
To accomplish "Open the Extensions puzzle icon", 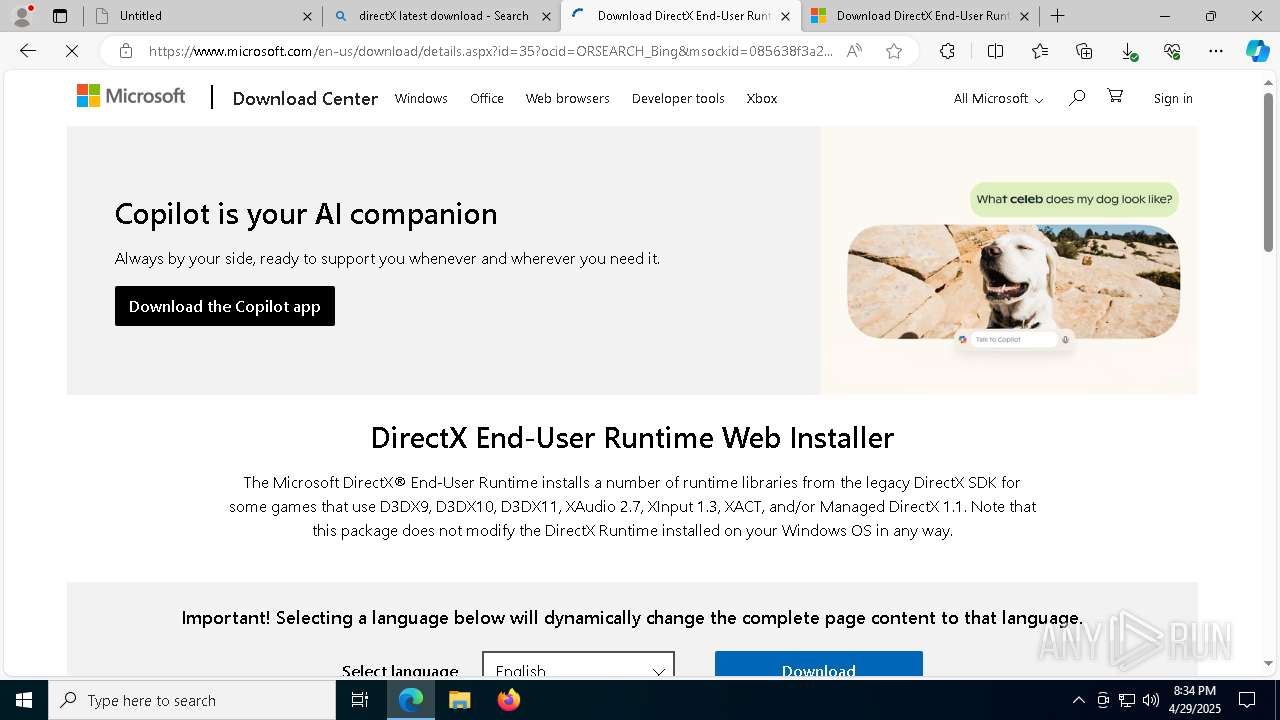I will tap(947, 51).
